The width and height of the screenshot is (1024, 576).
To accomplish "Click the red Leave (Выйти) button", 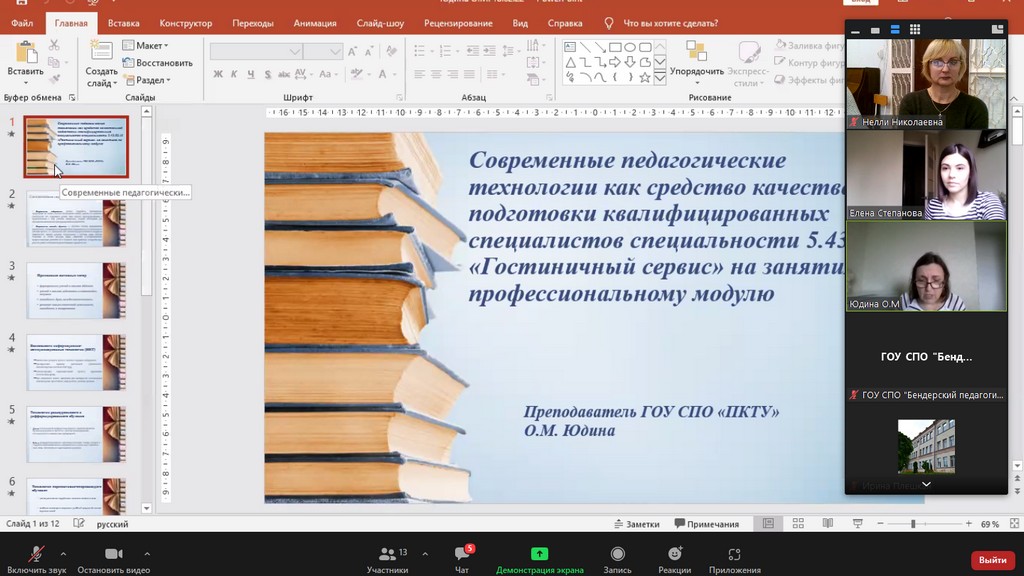I will pyautogui.click(x=992, y=560).
